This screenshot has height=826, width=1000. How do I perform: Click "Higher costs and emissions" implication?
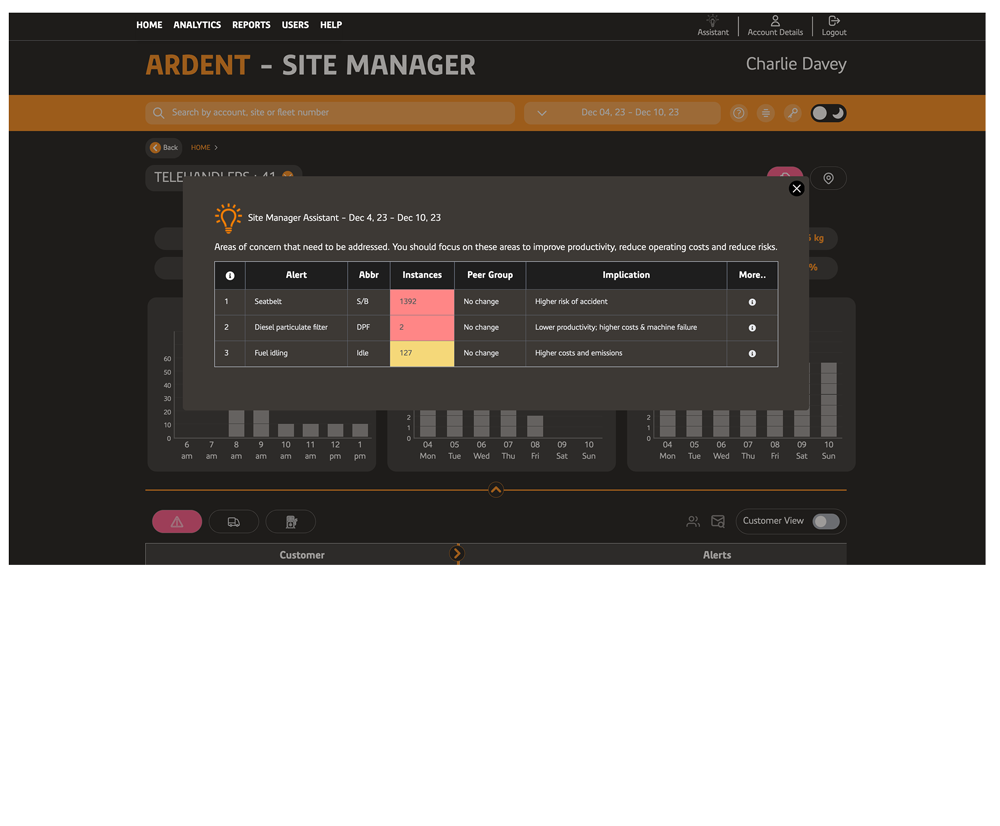click(x=578, y=353)
